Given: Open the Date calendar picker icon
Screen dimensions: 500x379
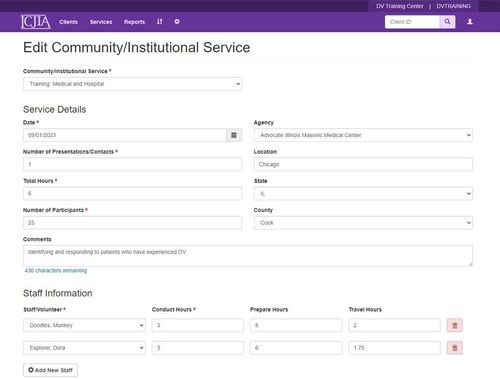Looking at the screenshot, I should pyautogui.click(x=234, y=135).
